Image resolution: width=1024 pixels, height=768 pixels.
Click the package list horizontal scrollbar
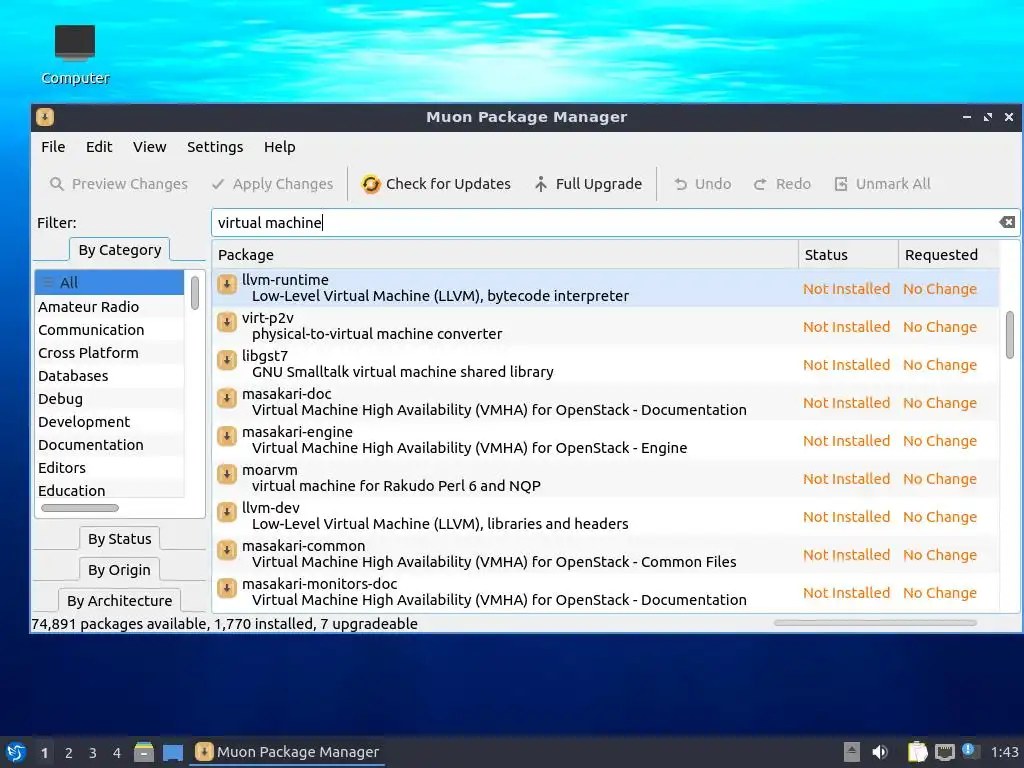[875, 623]
